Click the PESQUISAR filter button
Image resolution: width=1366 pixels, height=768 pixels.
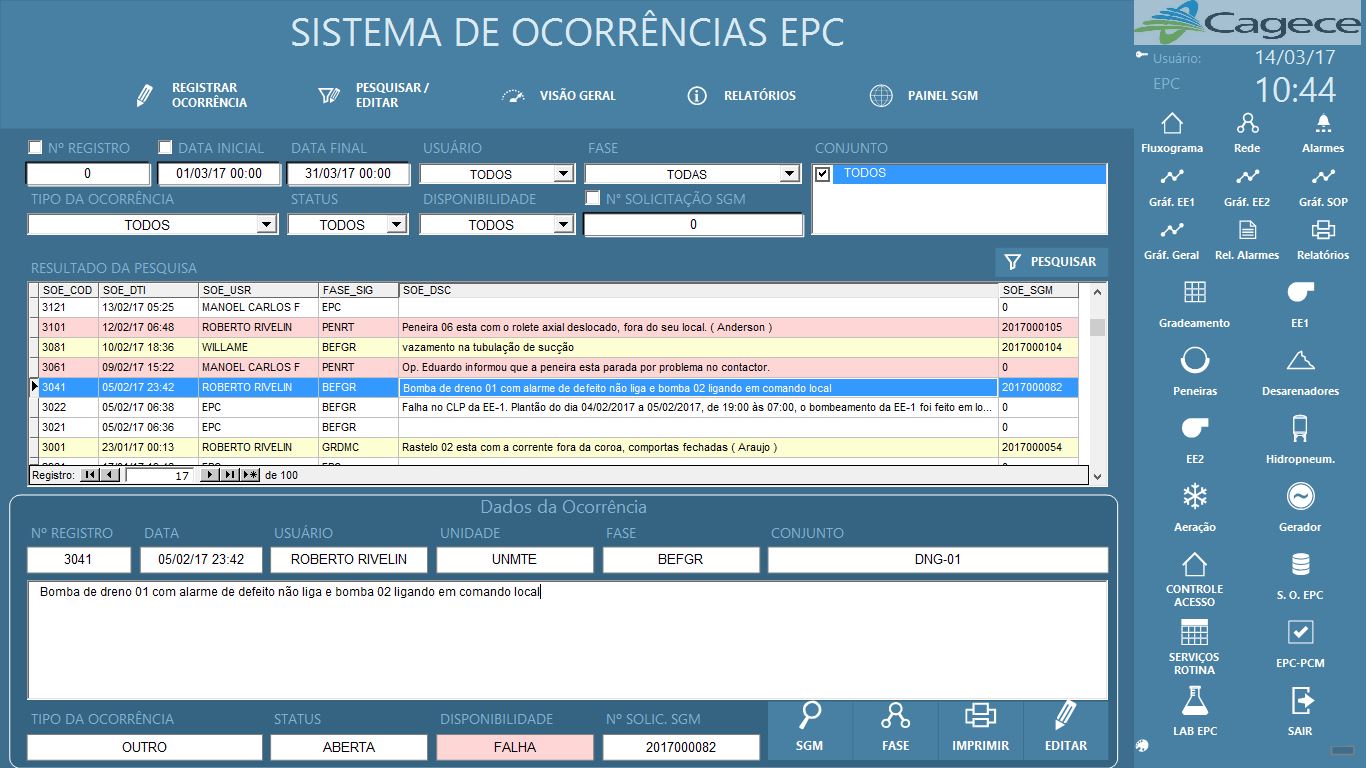[1051, 262]
